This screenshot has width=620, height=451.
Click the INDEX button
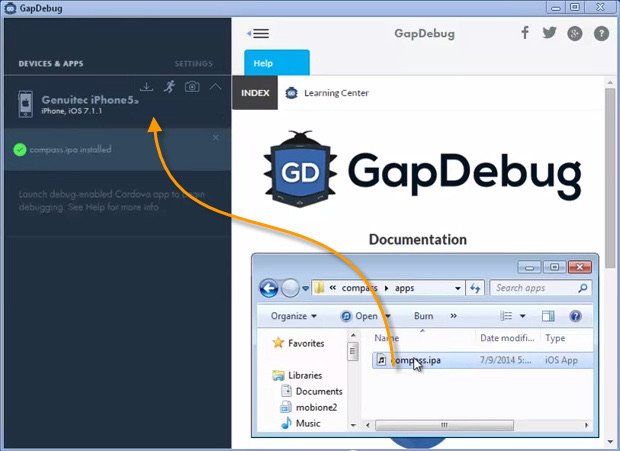[x=254, y=93]
